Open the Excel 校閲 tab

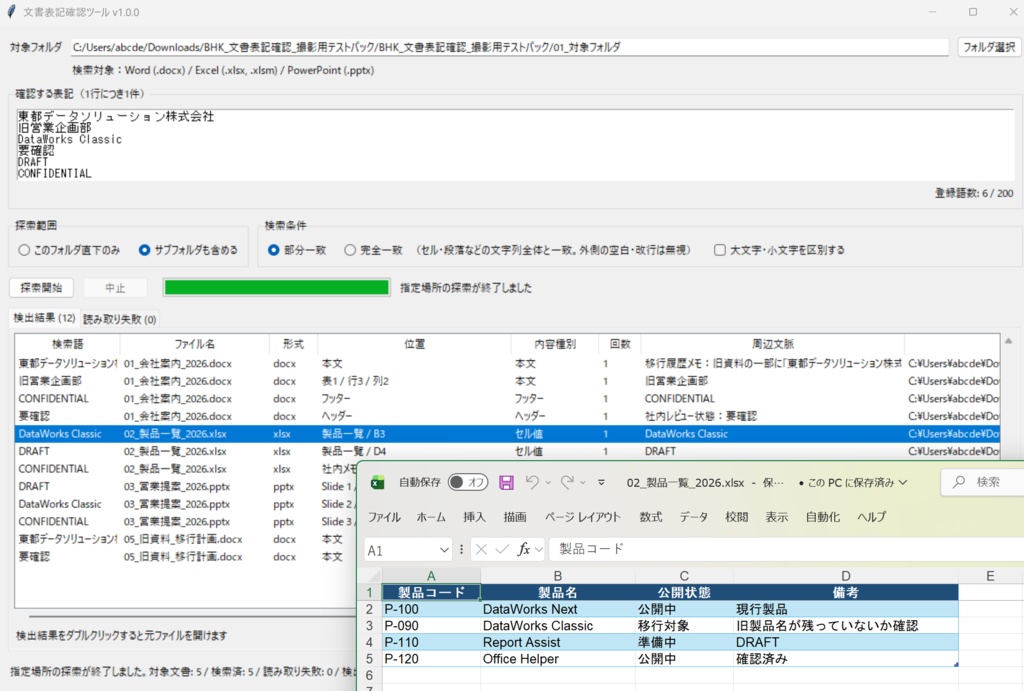[736, 517]
